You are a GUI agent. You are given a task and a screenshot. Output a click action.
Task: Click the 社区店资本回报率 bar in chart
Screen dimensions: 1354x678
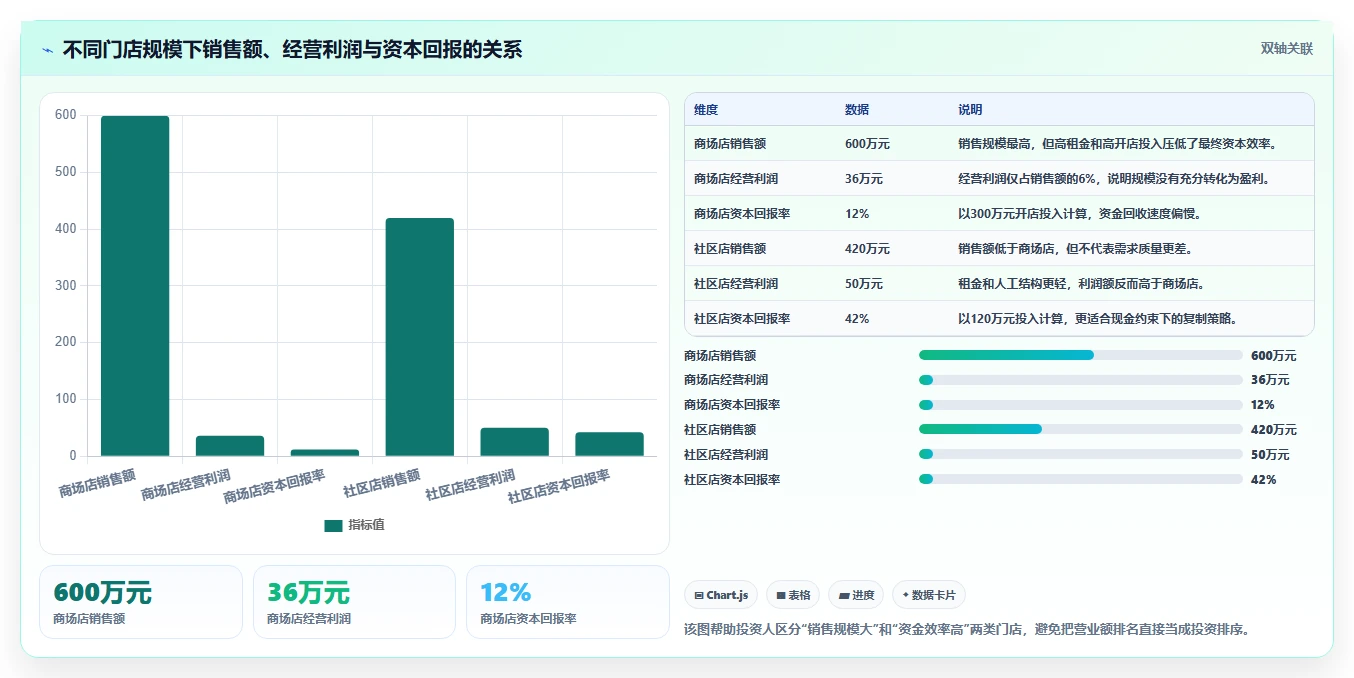click(x=610, y=444)
